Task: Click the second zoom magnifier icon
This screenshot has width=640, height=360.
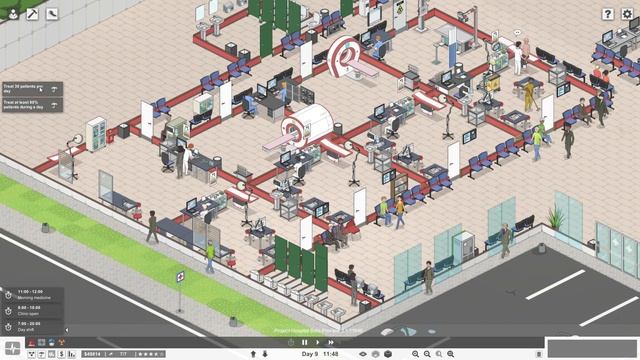Action: pyautogui.click(x=427, y=354)
